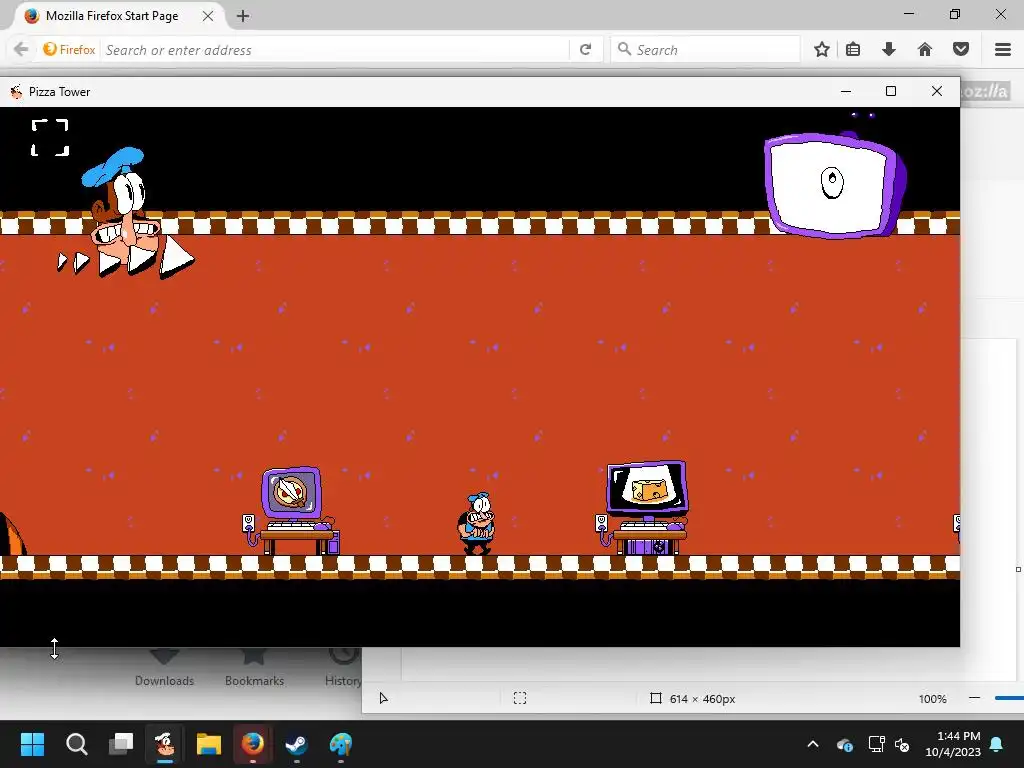
Task: Click the muted volume tray icon
Action: [902, 744]
